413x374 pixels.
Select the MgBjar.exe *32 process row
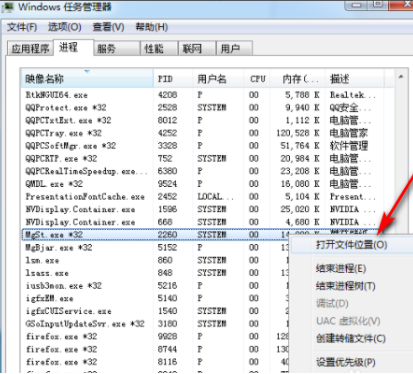(x=155, y=248)
